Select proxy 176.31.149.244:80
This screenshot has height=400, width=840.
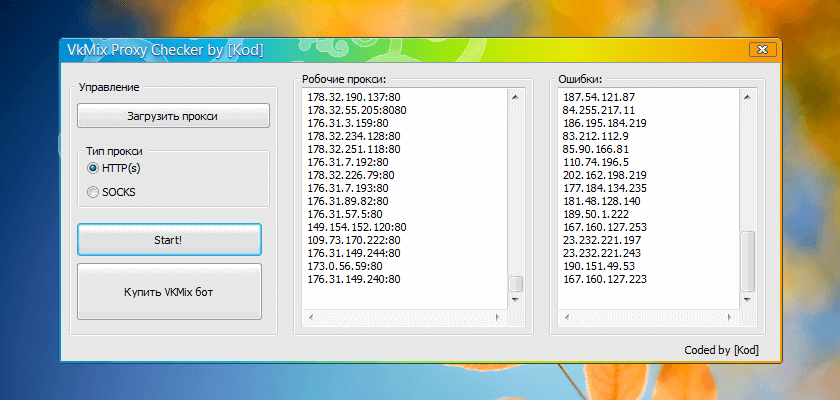(x=354, y=253)
